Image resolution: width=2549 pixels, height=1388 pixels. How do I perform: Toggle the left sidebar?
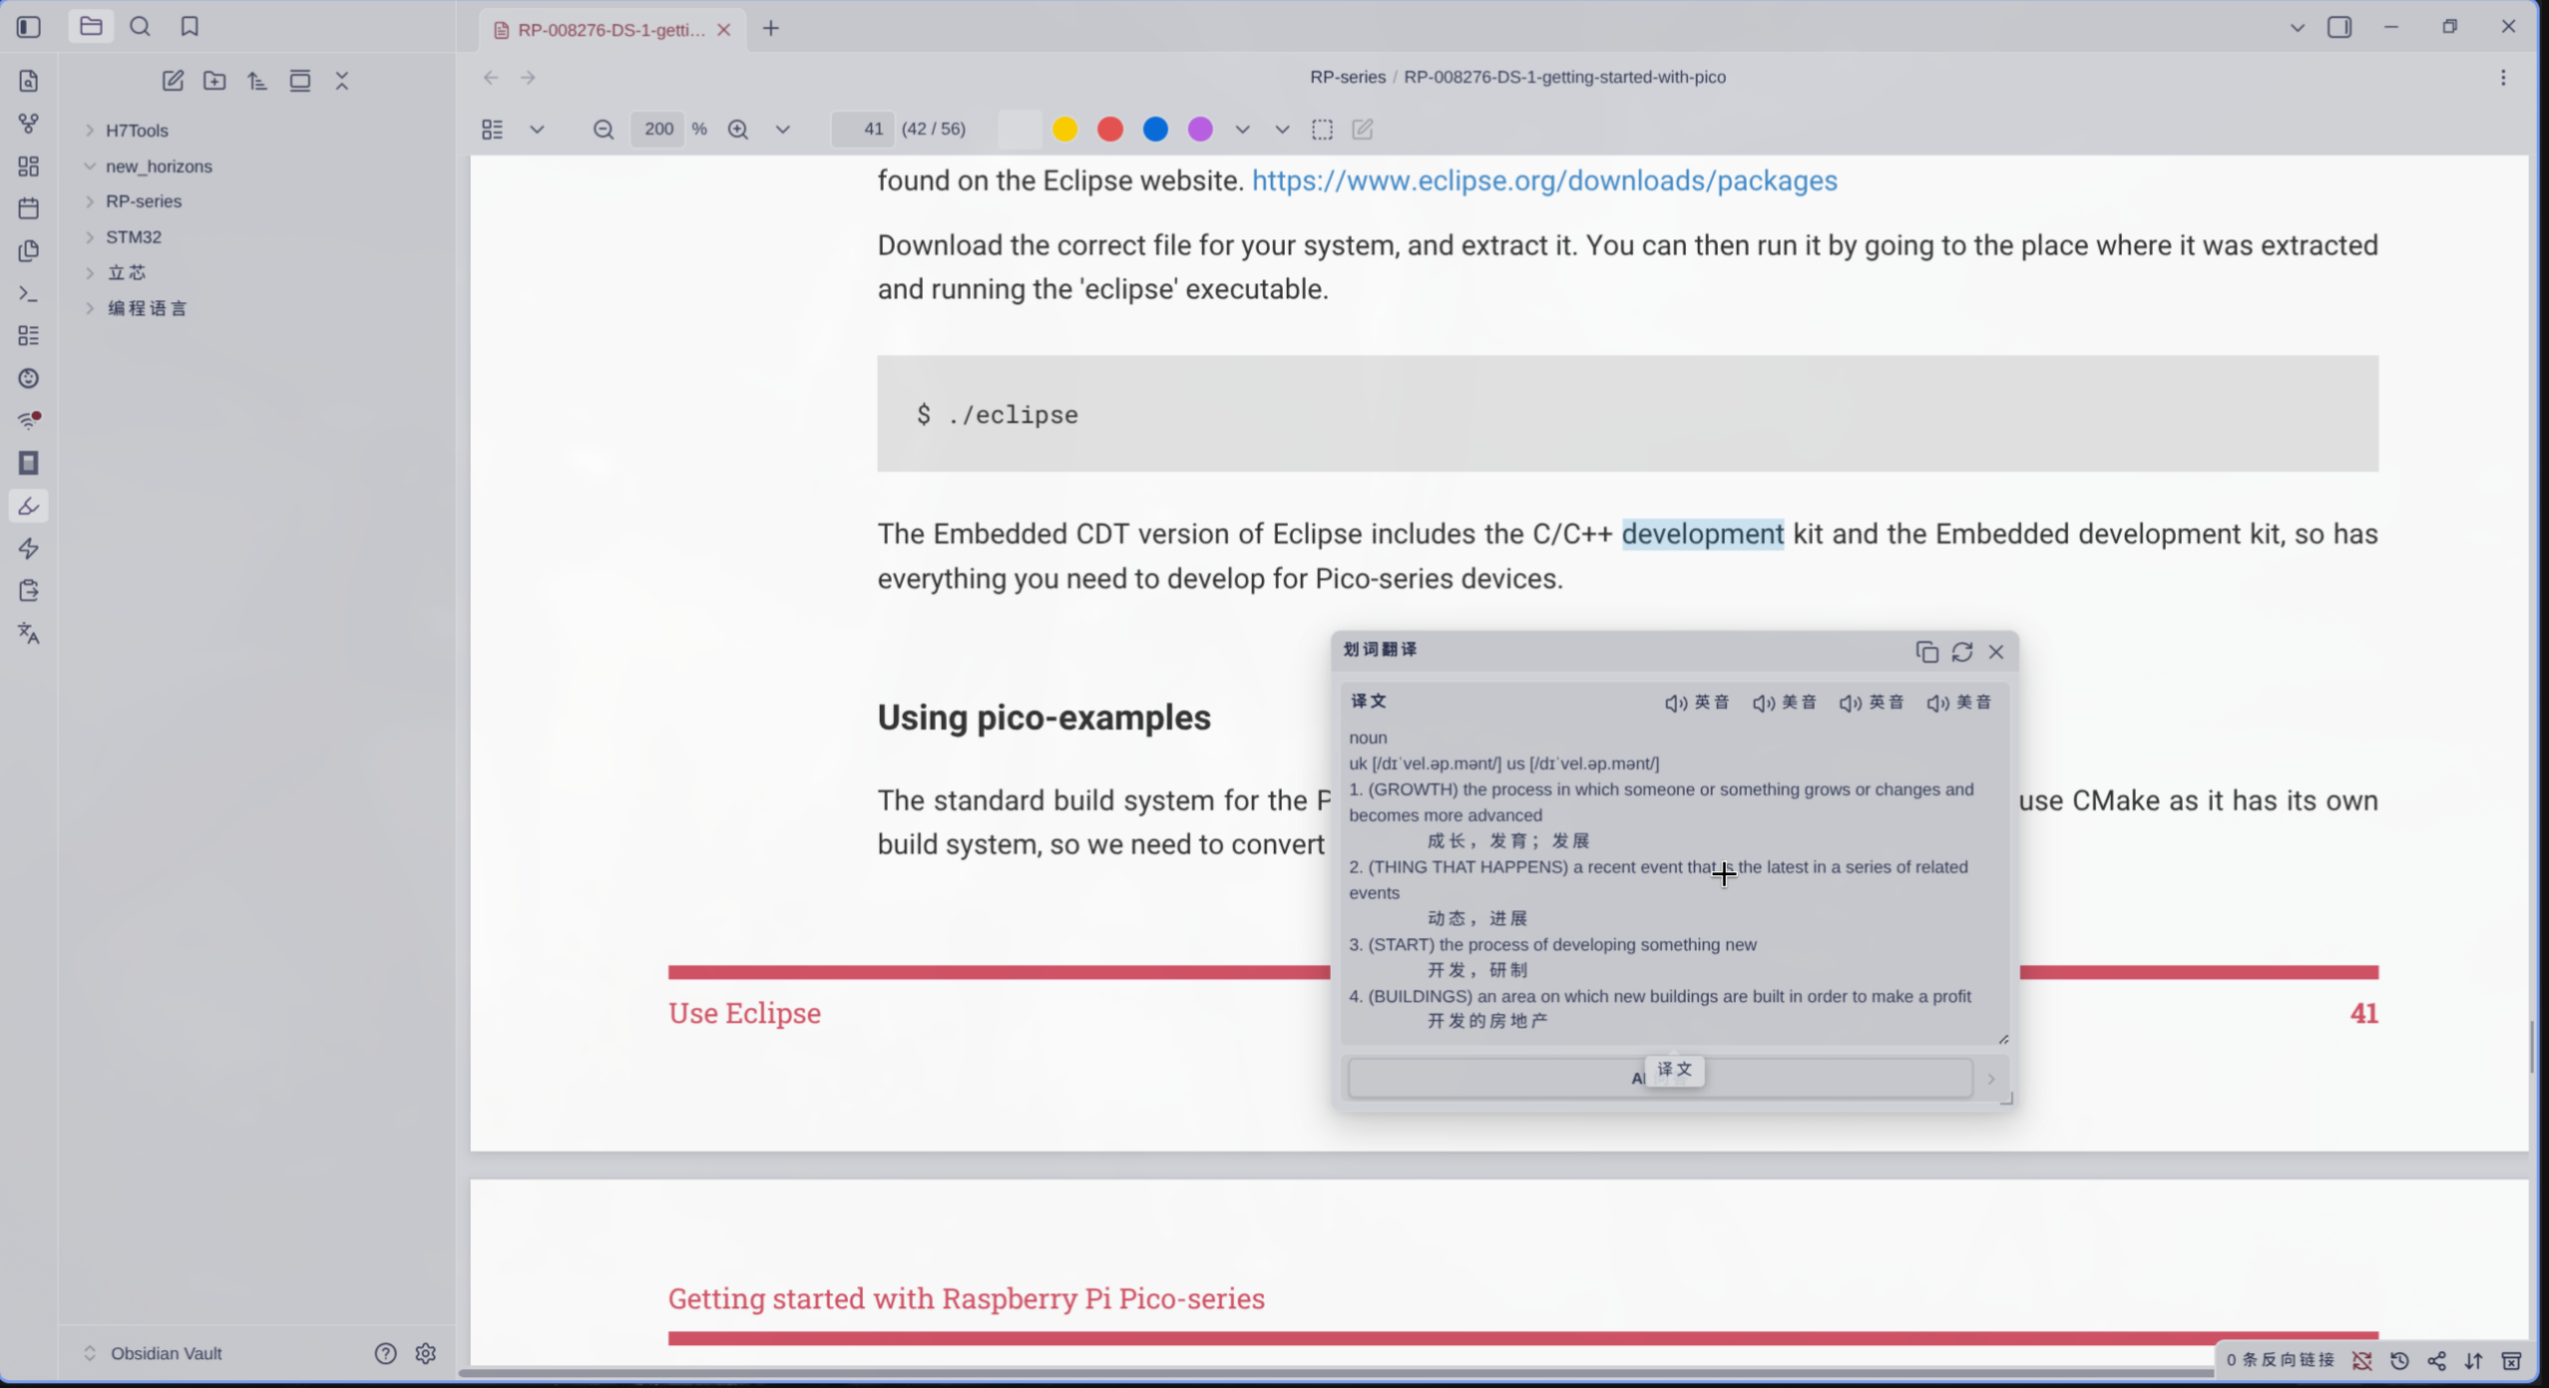(28, 27)
